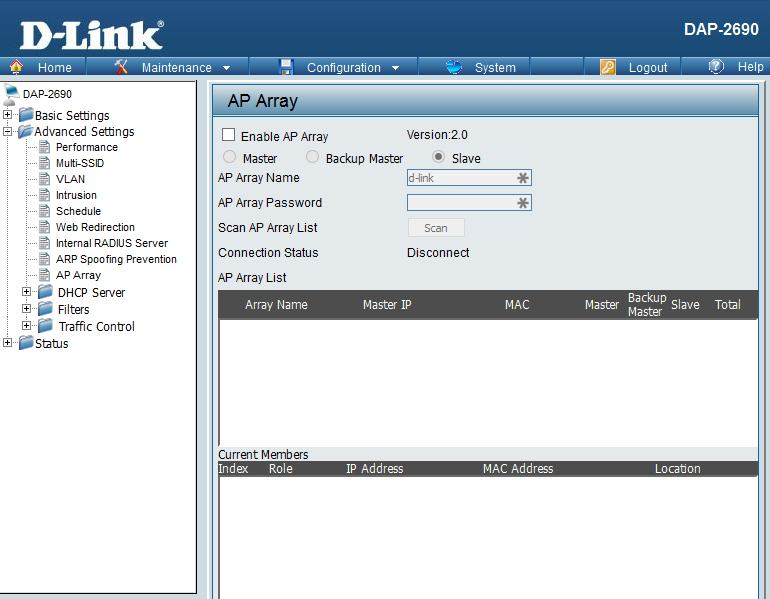Click the Internal RADIUS Server page icon
Screen dimensions: 770x599
tap(45, 243)
